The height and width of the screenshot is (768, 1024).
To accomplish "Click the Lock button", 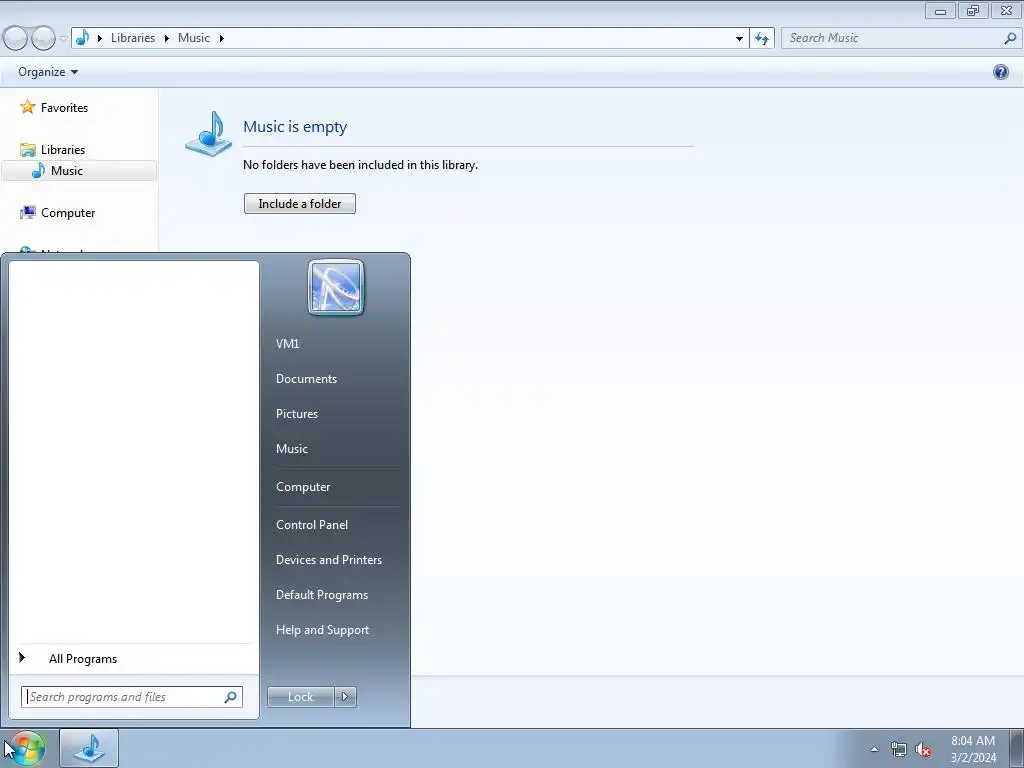I will click(300, 697).
